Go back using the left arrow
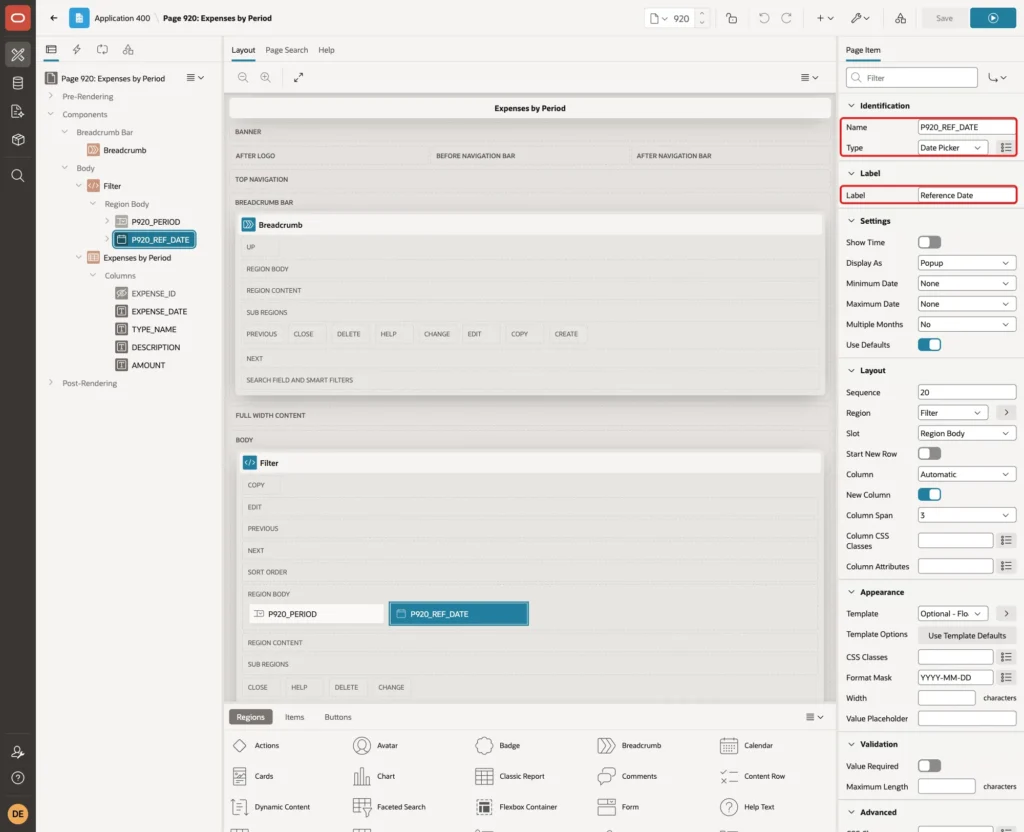Screen dimensions: 1024x832 54,18
